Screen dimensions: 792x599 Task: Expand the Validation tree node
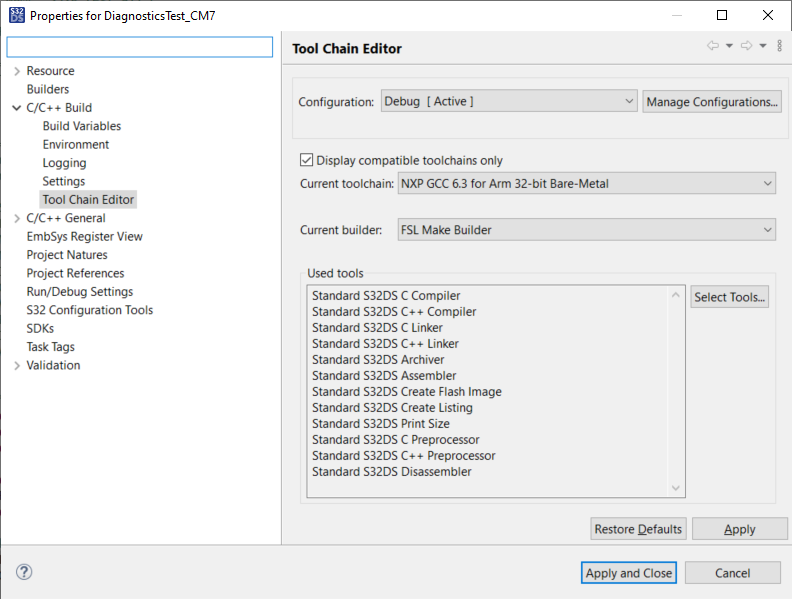(x=17, y=366)
